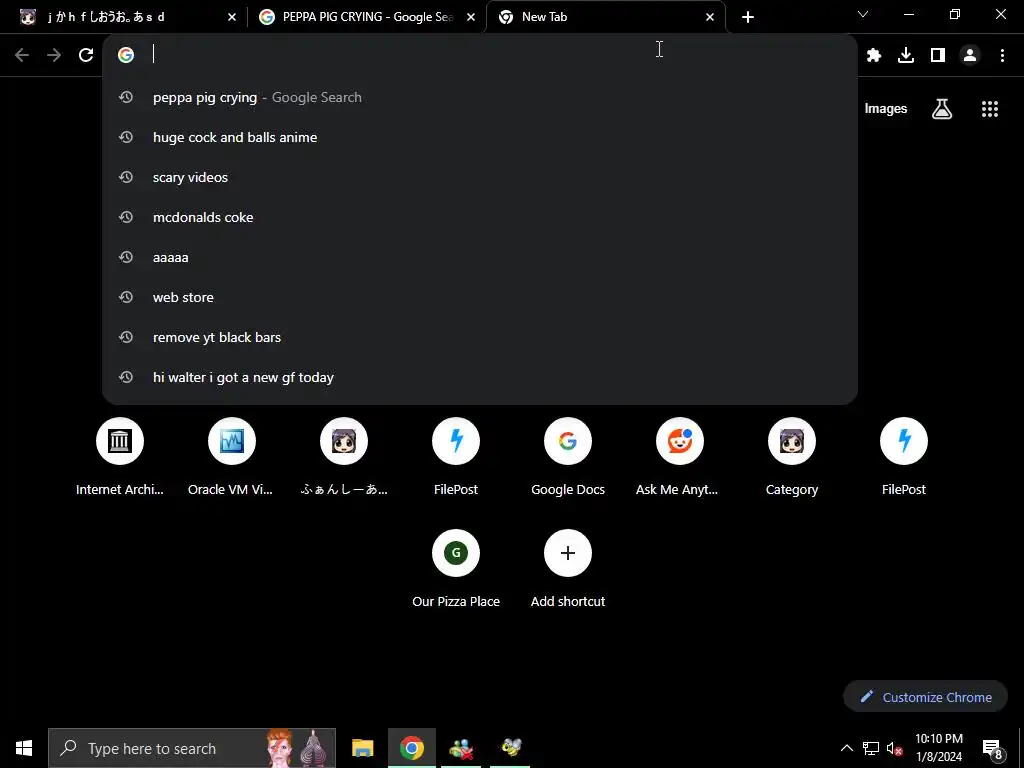Image resolution: width=1024 pixels, height=768 pixels.
Task: Open File Explorer from taskbar
Action: click(x=362, y=748)
